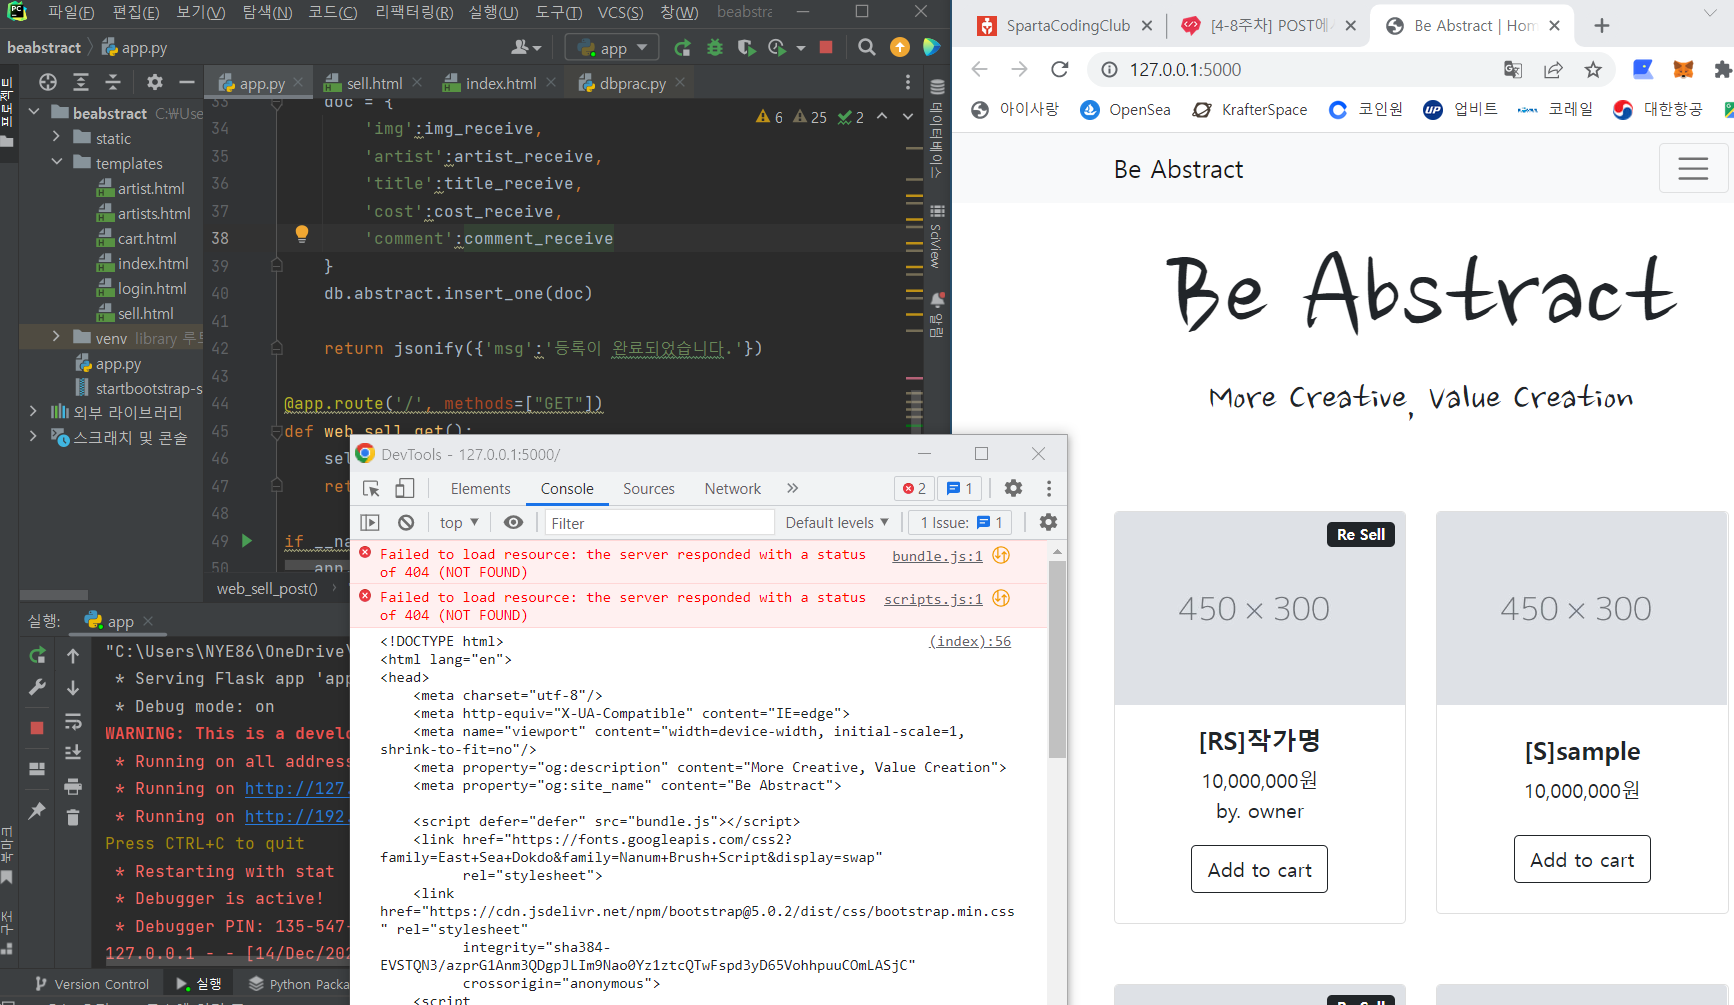Open the app run configuration dropdown
Screen dimensions: 1734x1005
click(x=613, y=47)
